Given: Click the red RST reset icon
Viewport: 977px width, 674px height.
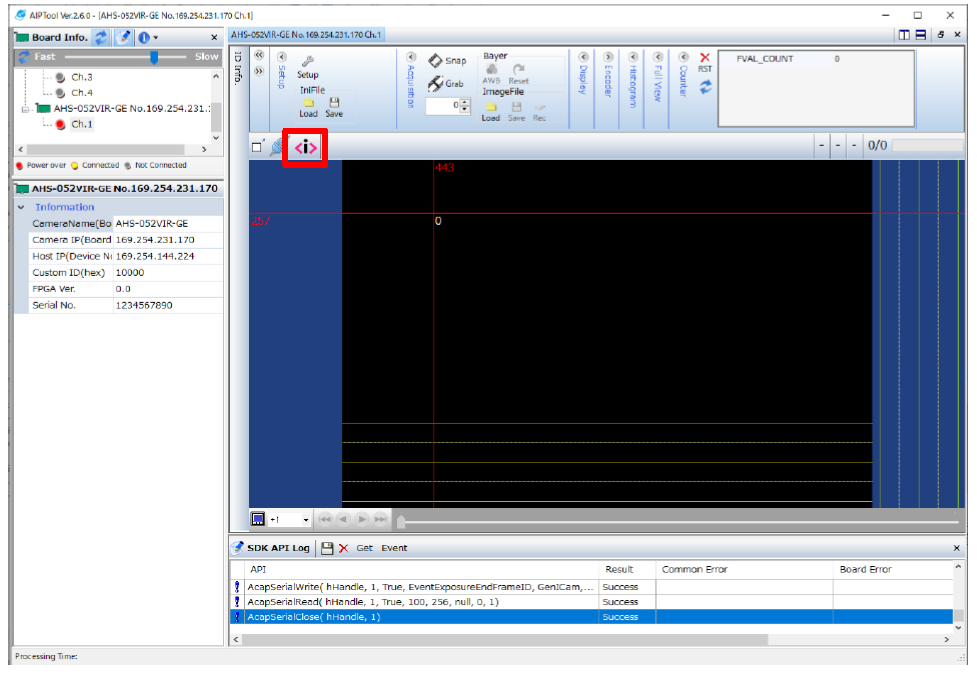Looking at the screenshot, I should 705,58.
